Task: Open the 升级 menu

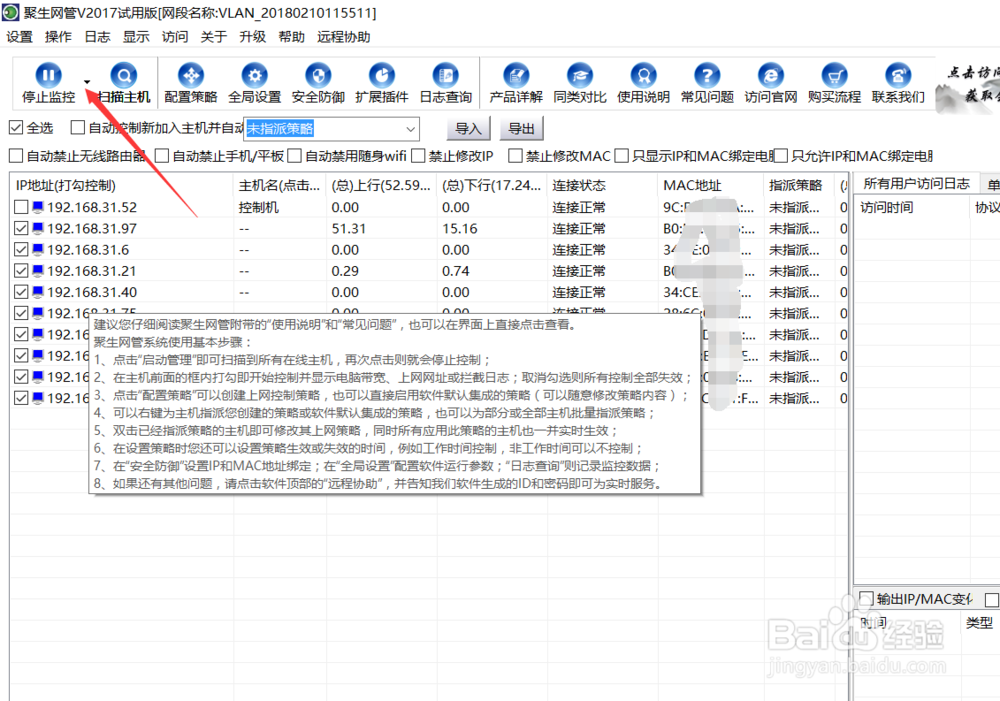Action: pyautogui.click(x=253, y=37)
